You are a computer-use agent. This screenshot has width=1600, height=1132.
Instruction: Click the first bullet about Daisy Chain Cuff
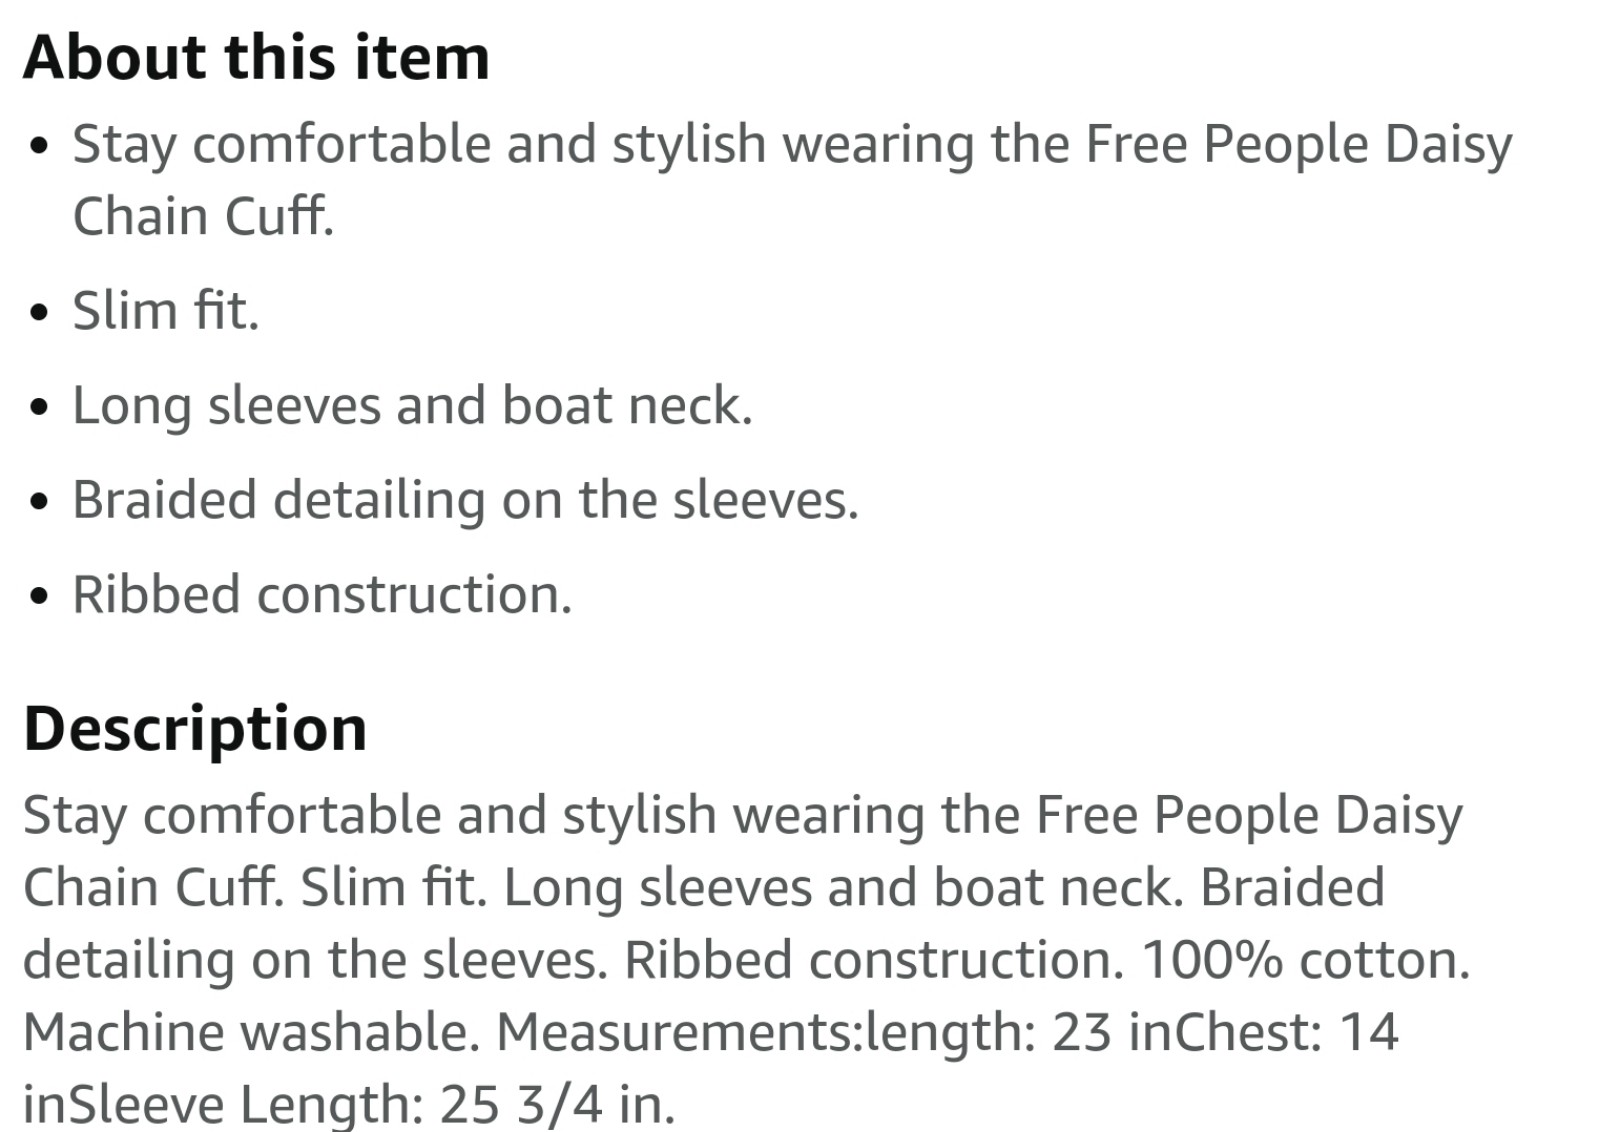(792, 180)
